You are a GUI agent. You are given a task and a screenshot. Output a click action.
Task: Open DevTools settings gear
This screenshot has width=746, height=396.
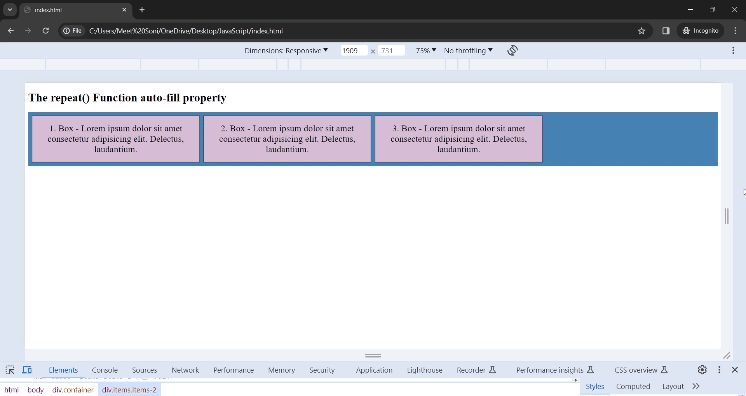tap(702, 369)
